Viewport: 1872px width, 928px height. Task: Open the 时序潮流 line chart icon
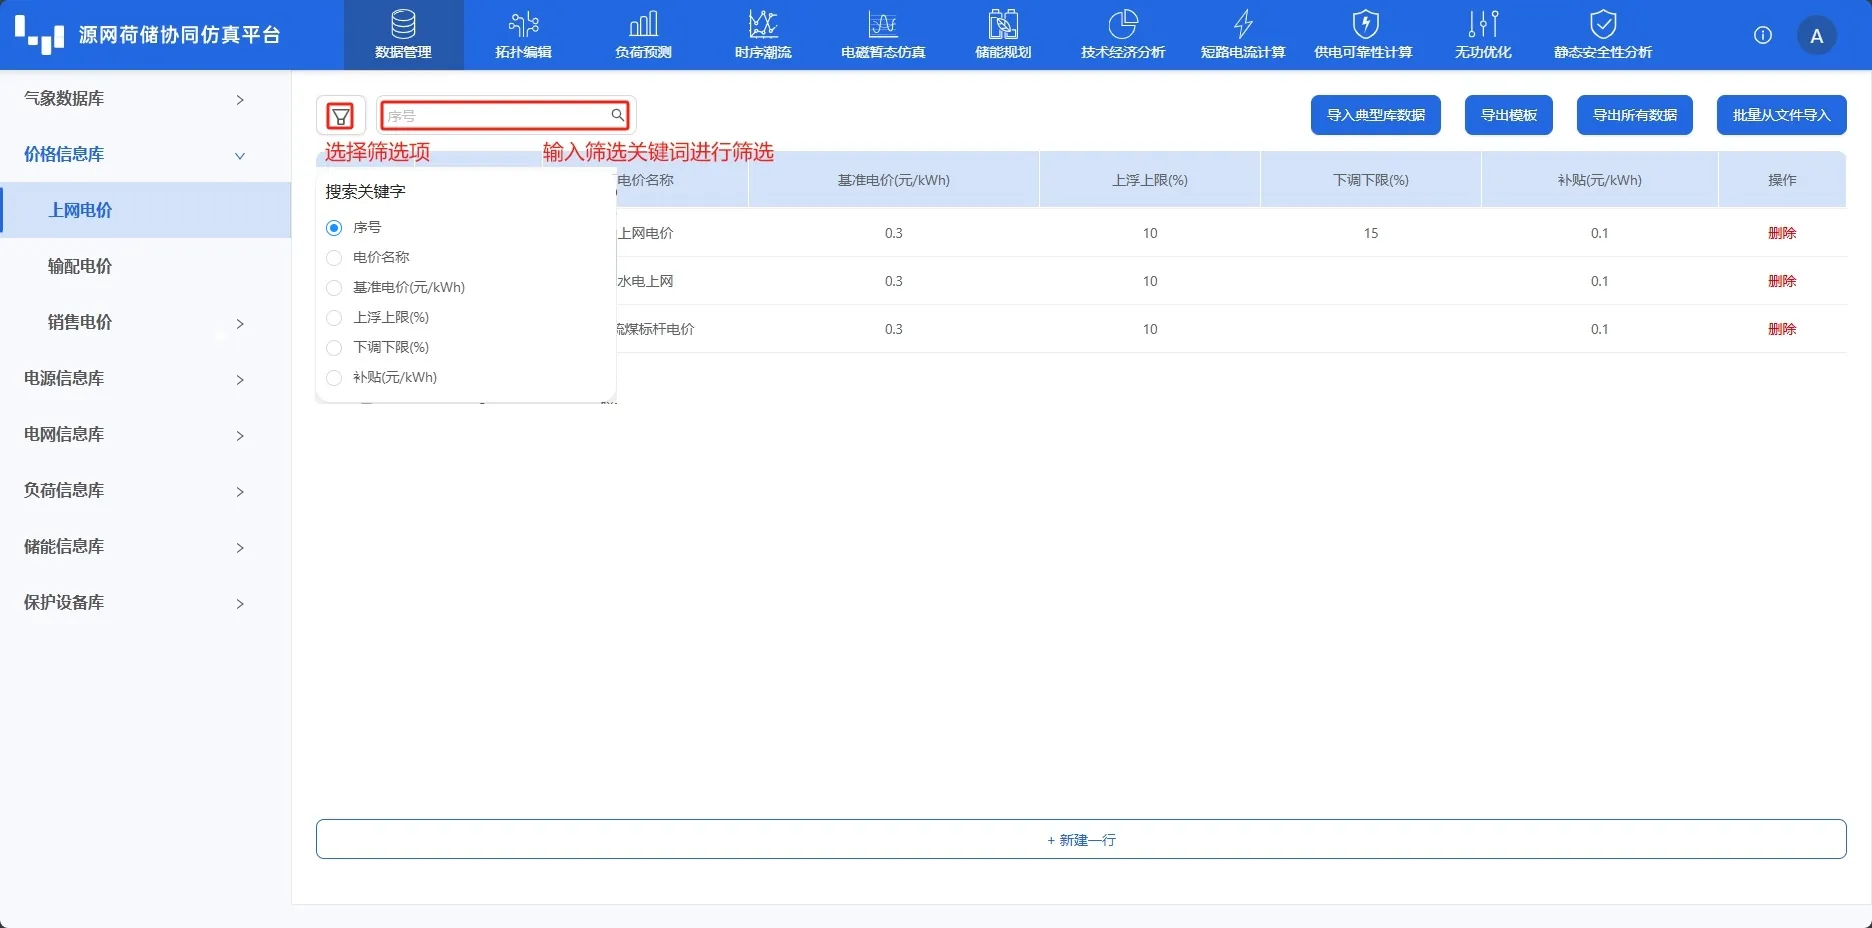763,24
